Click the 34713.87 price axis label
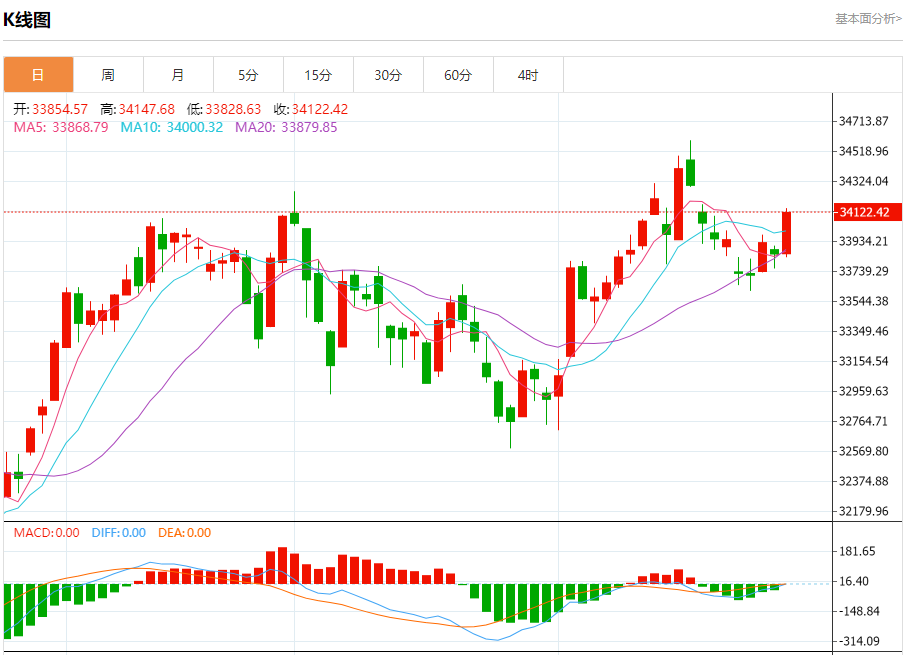The height and width of the screenshot is (655, 912). pos(863,121)
